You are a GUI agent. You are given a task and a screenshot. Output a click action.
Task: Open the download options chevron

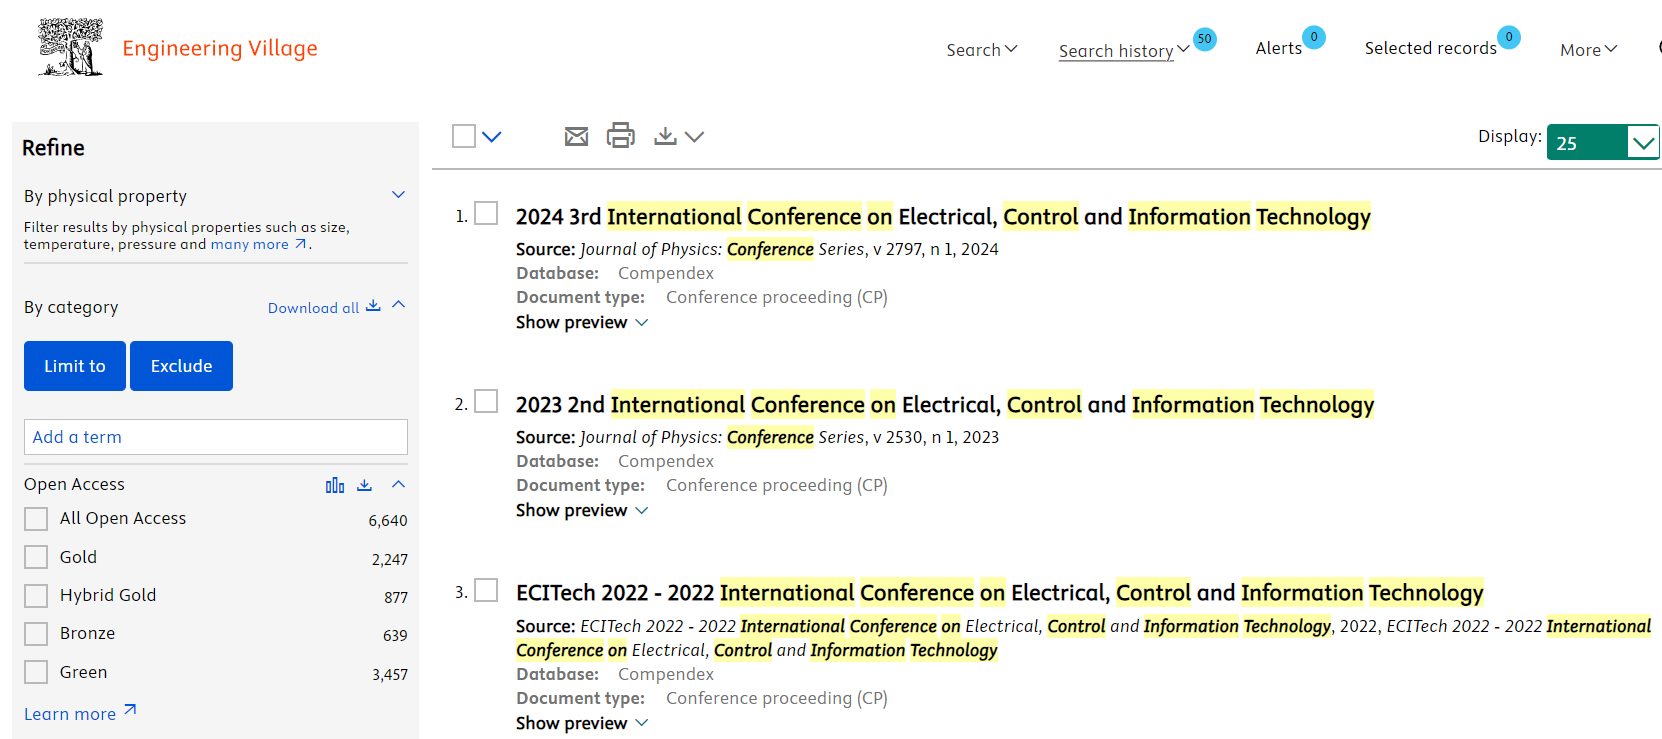pos(694,137)
